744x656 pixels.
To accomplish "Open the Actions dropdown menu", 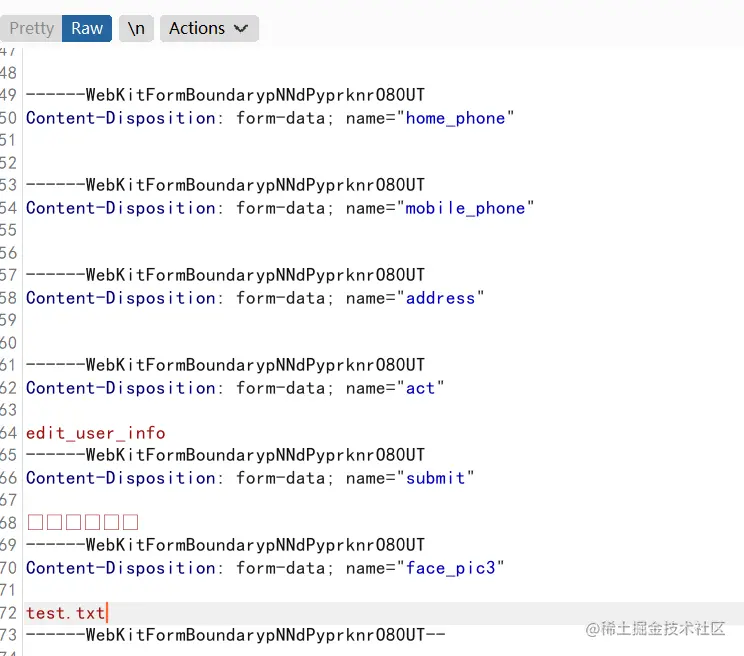I will pos(209,28).
